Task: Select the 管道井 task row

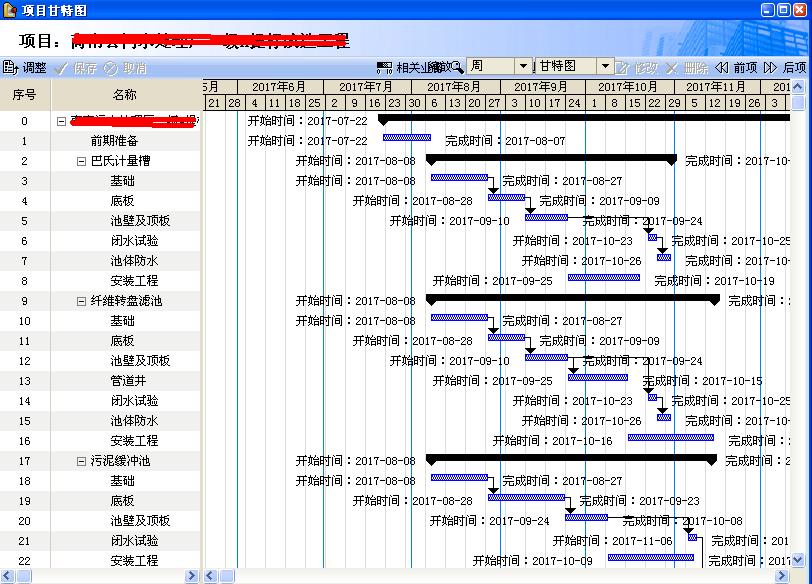Action: (128, 381)
